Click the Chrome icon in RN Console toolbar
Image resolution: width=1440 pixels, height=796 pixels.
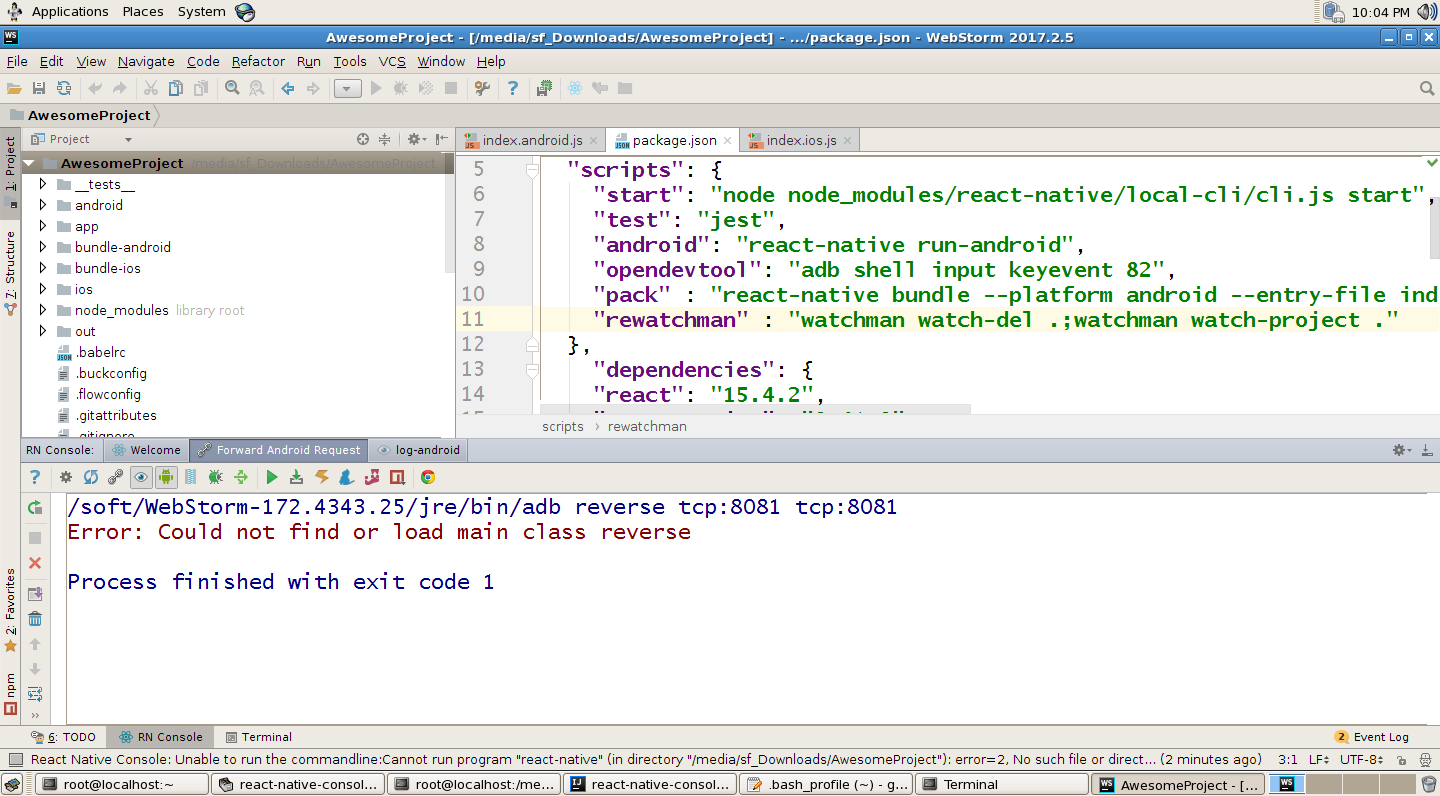pyautogui.click(x=426, y=477)
